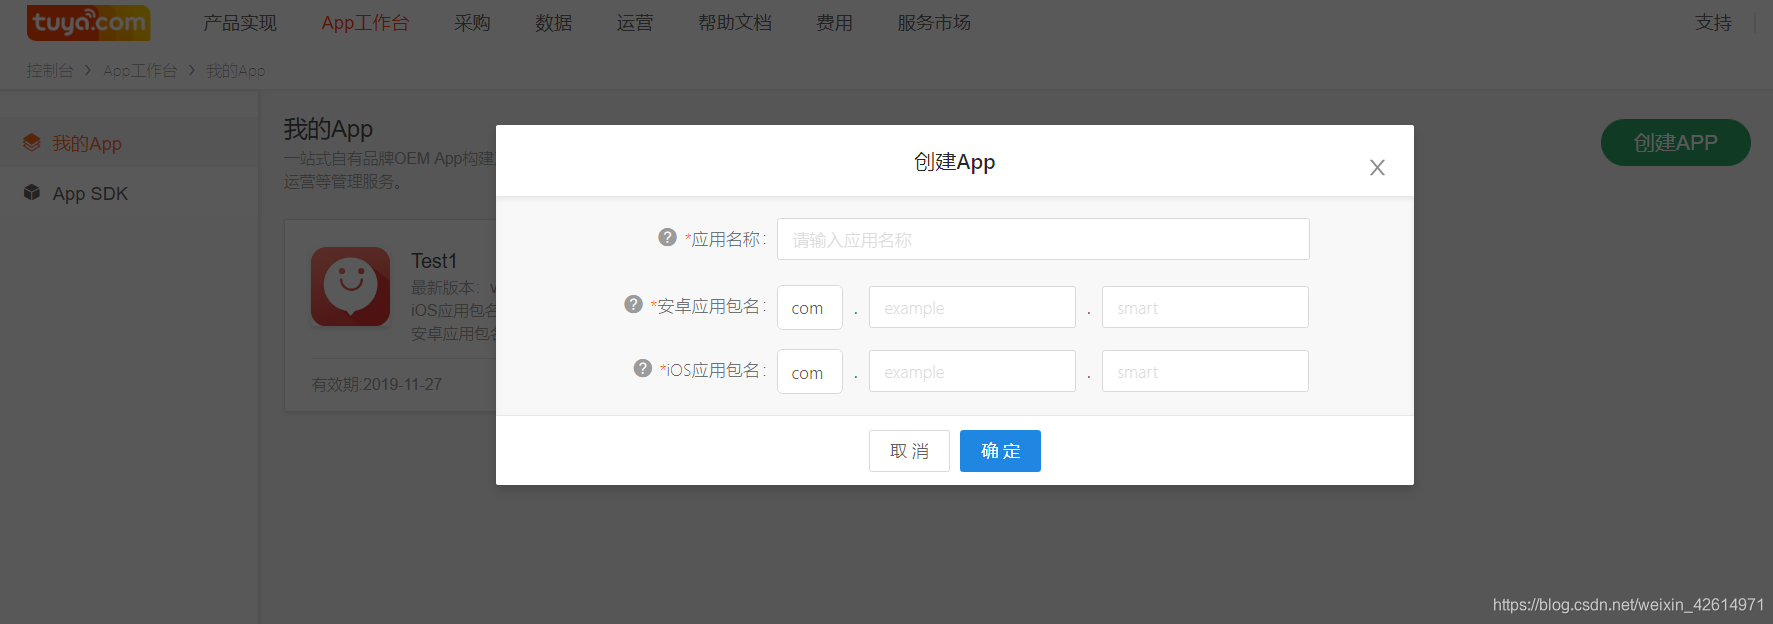Click the green 创建APP button
The width and height of the screenshot is (1773, 624).
point(1675,142)
